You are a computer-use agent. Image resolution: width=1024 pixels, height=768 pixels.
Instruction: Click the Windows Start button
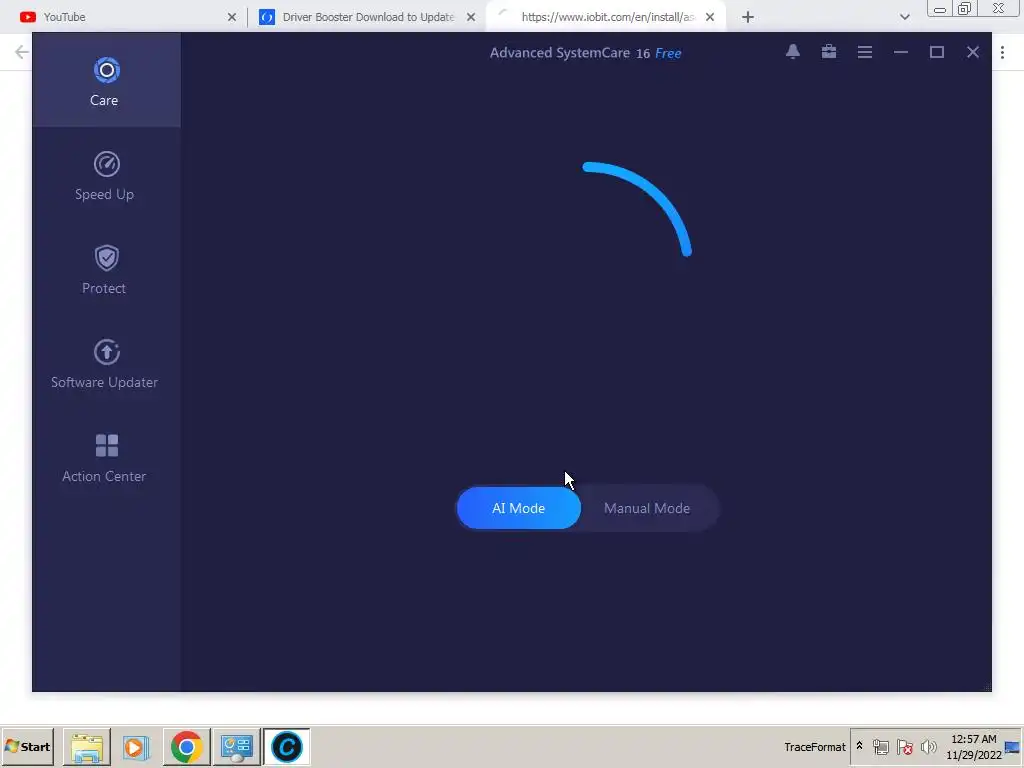(x=27, y=746)
